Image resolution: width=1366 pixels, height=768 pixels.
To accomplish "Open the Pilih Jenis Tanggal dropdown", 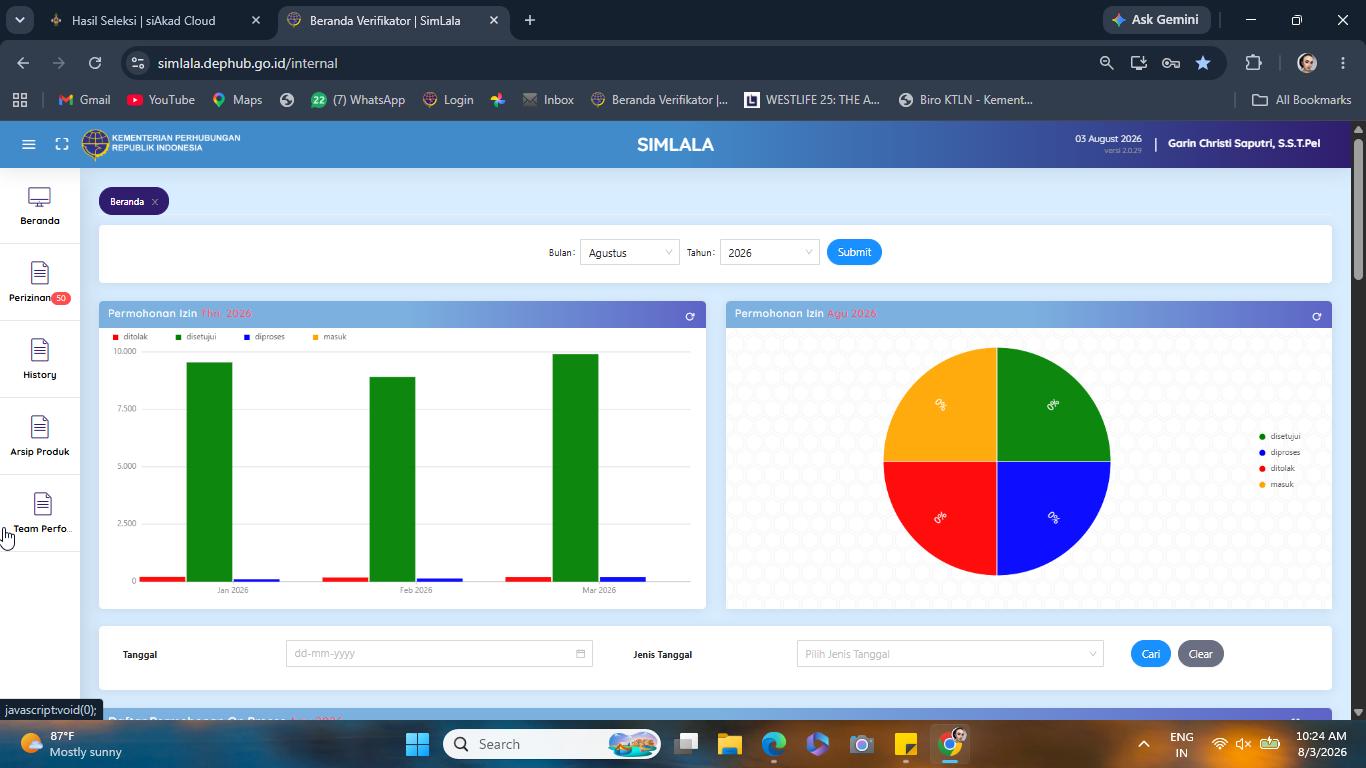I will pos(950,654).
